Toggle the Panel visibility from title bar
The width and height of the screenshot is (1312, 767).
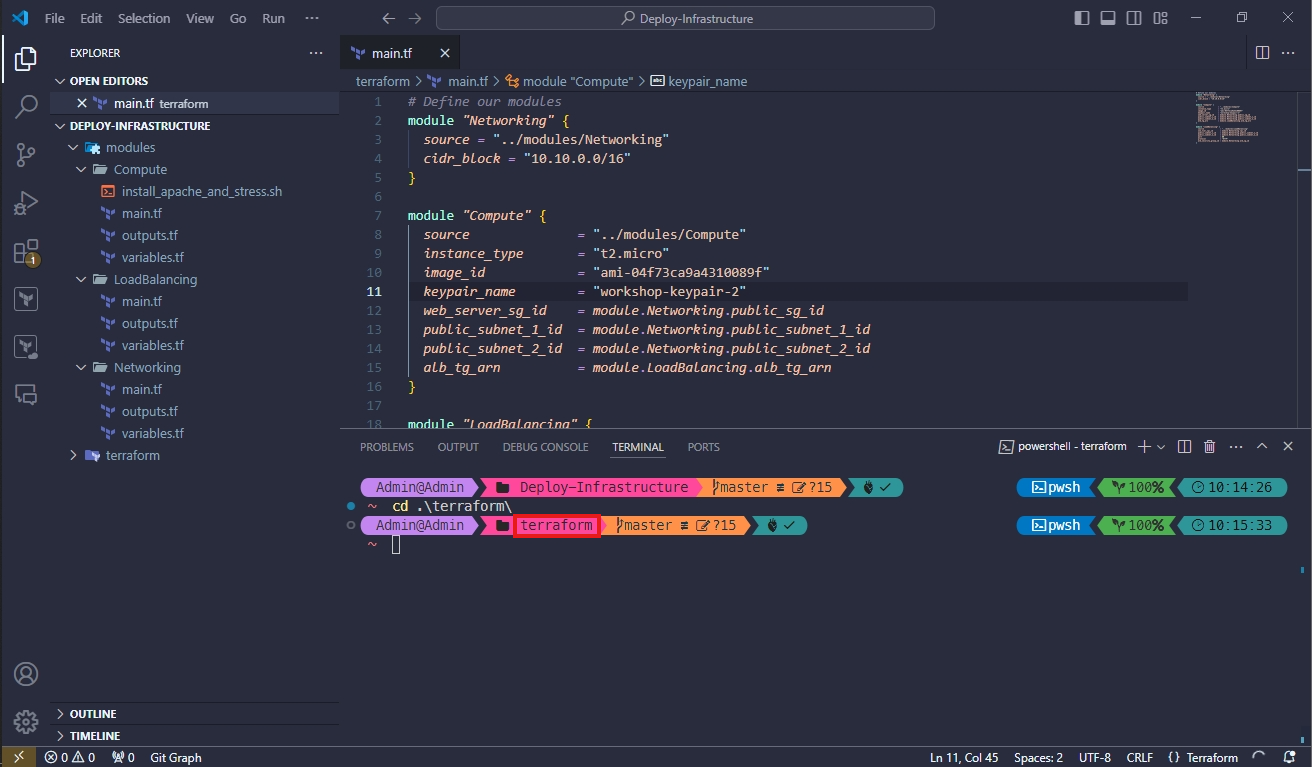click(1108, 18)
